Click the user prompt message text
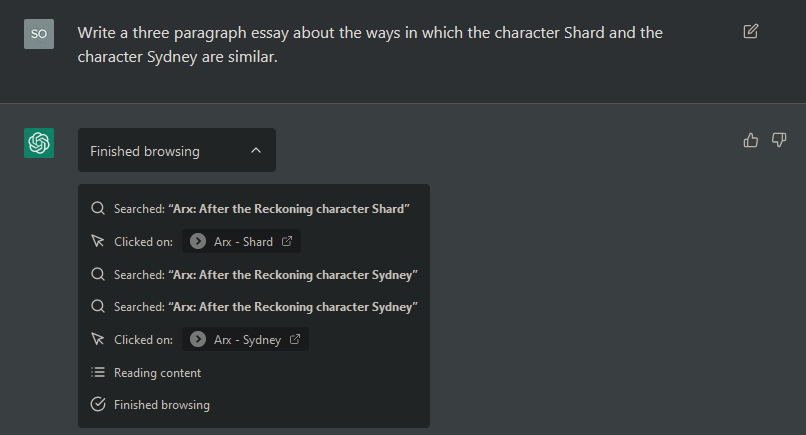This screenshot has width=806, height=435. point(370,45)
